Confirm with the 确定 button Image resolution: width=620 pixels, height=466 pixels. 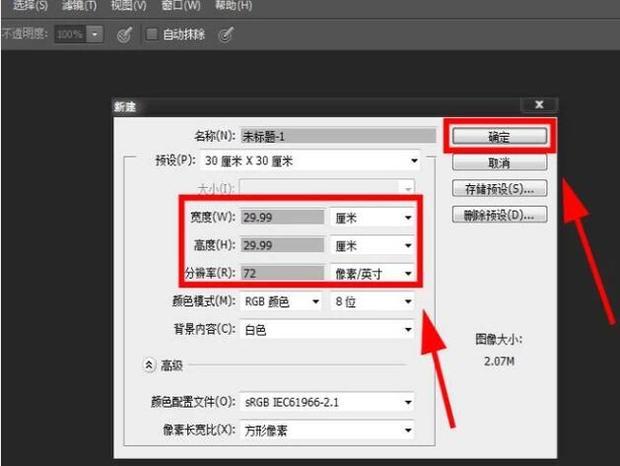(x=500, y=137)
